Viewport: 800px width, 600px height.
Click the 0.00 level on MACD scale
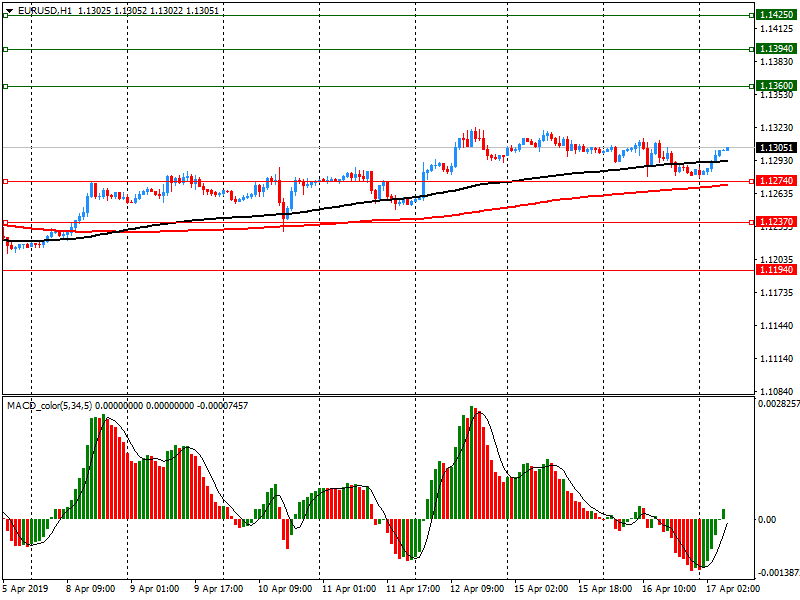point(767,519)
